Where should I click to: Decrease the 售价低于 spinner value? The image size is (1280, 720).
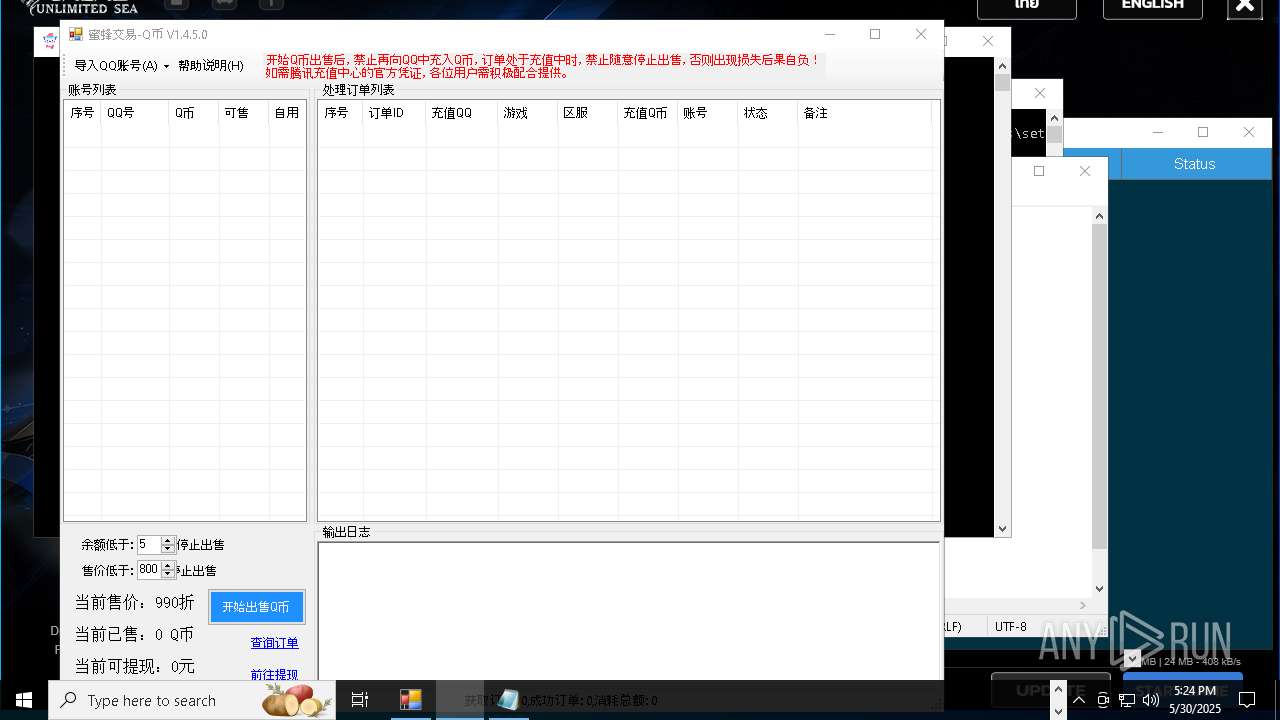(x=168, y=574)
